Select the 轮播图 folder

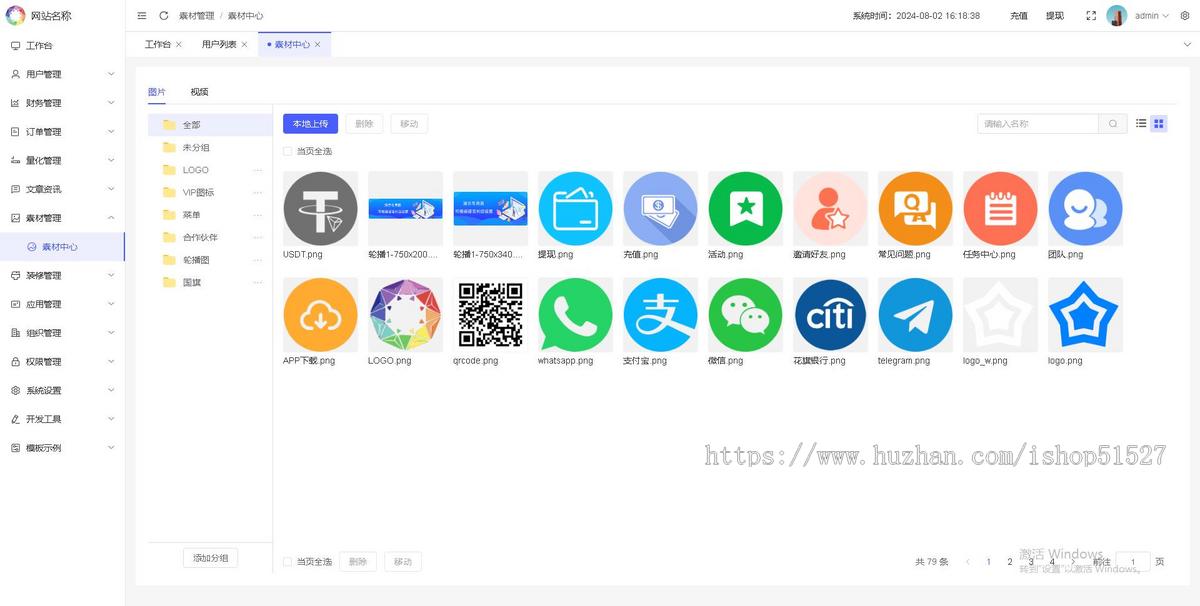[210, 260]
